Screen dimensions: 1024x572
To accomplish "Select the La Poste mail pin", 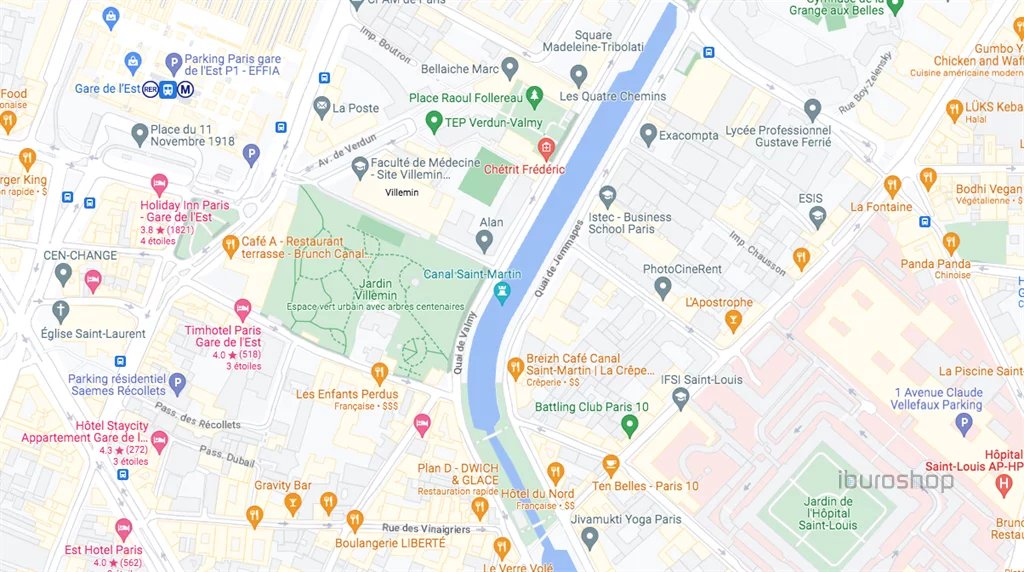I will (322, 108).
